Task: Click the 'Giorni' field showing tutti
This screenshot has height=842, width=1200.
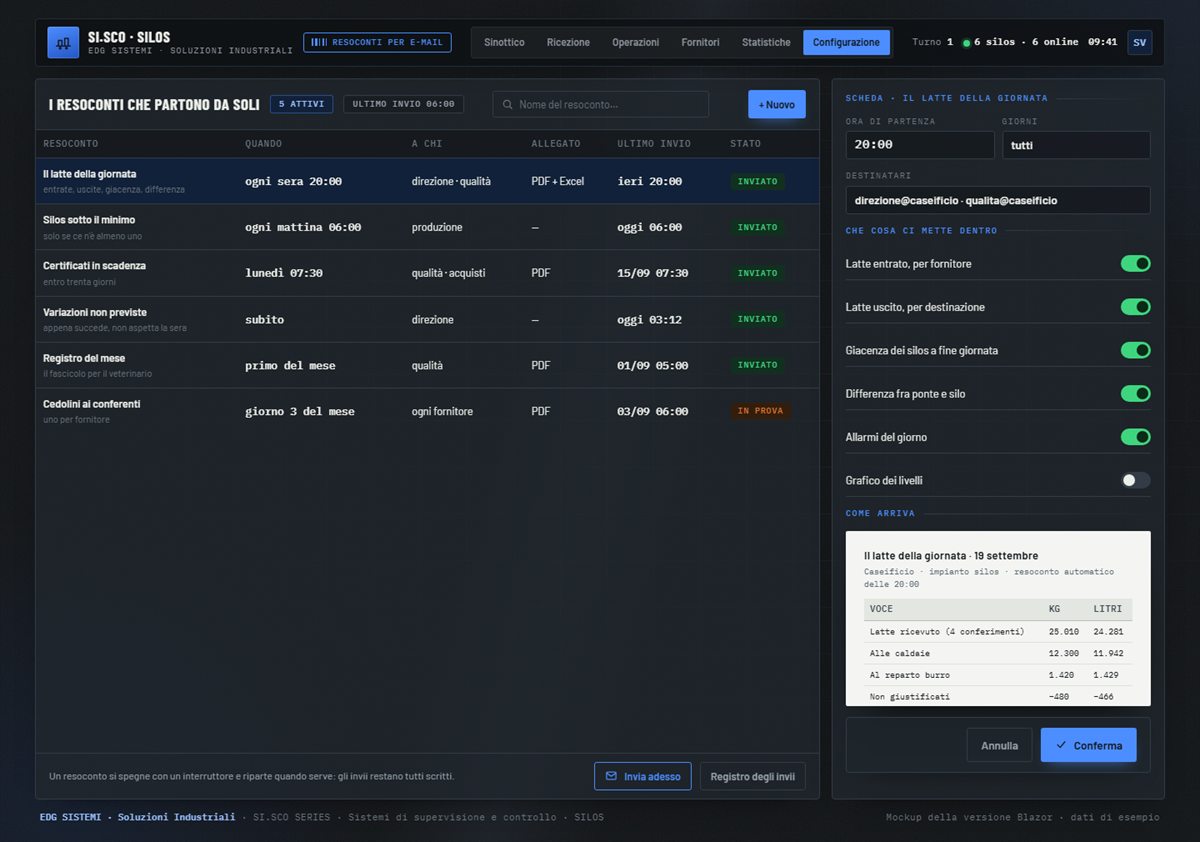Action: 1076,145
